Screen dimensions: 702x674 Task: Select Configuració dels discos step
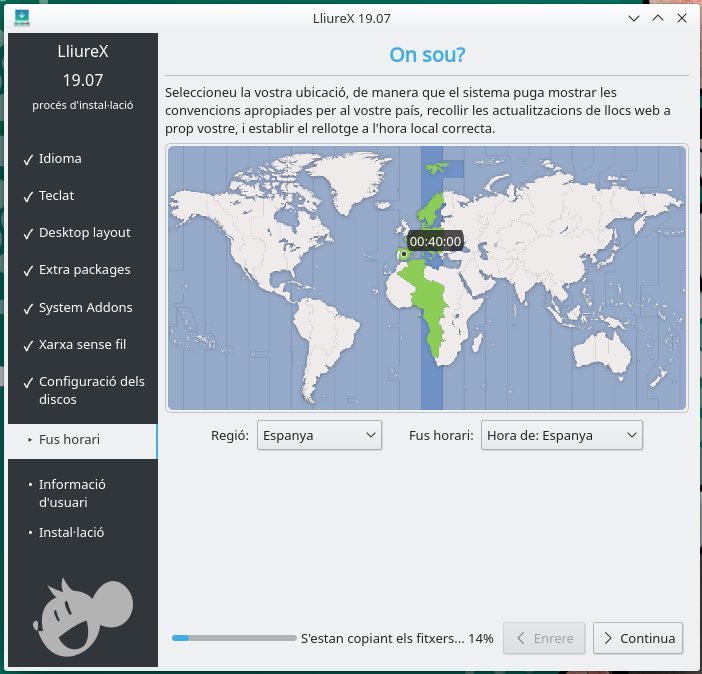92,390
